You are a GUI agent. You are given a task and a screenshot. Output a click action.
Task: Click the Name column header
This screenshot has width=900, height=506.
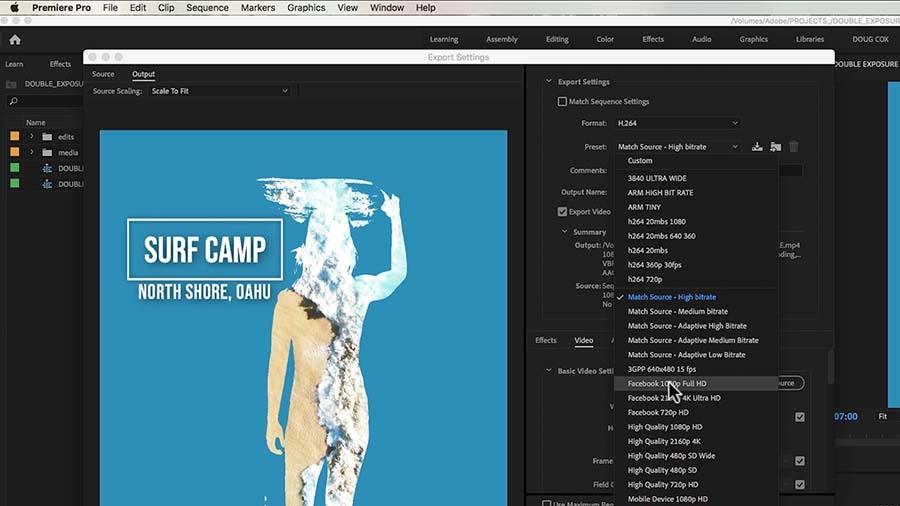(36, 123)
